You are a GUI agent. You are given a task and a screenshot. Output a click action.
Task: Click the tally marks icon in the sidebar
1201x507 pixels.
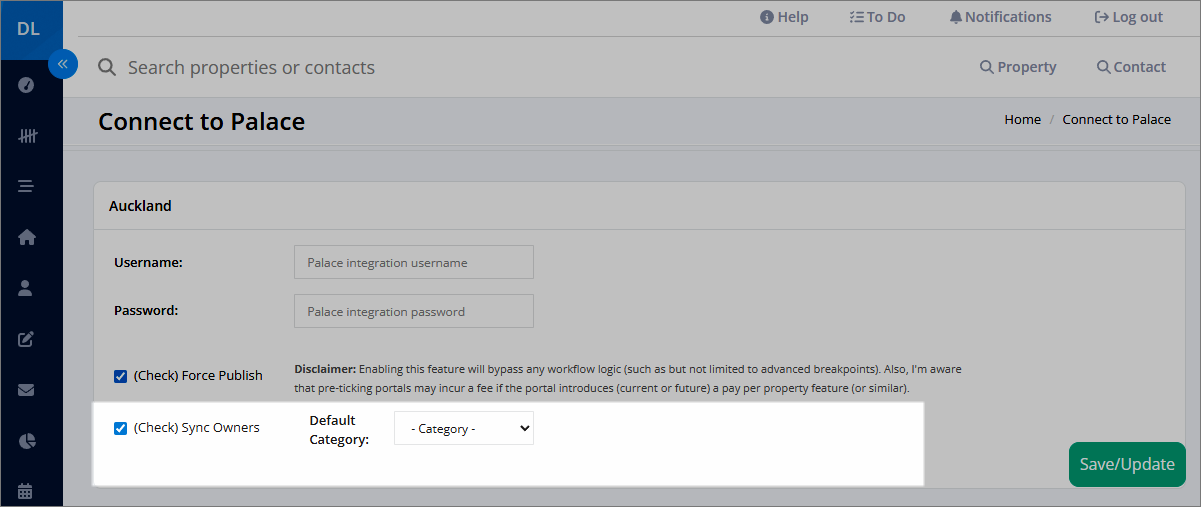coord(27,135)
